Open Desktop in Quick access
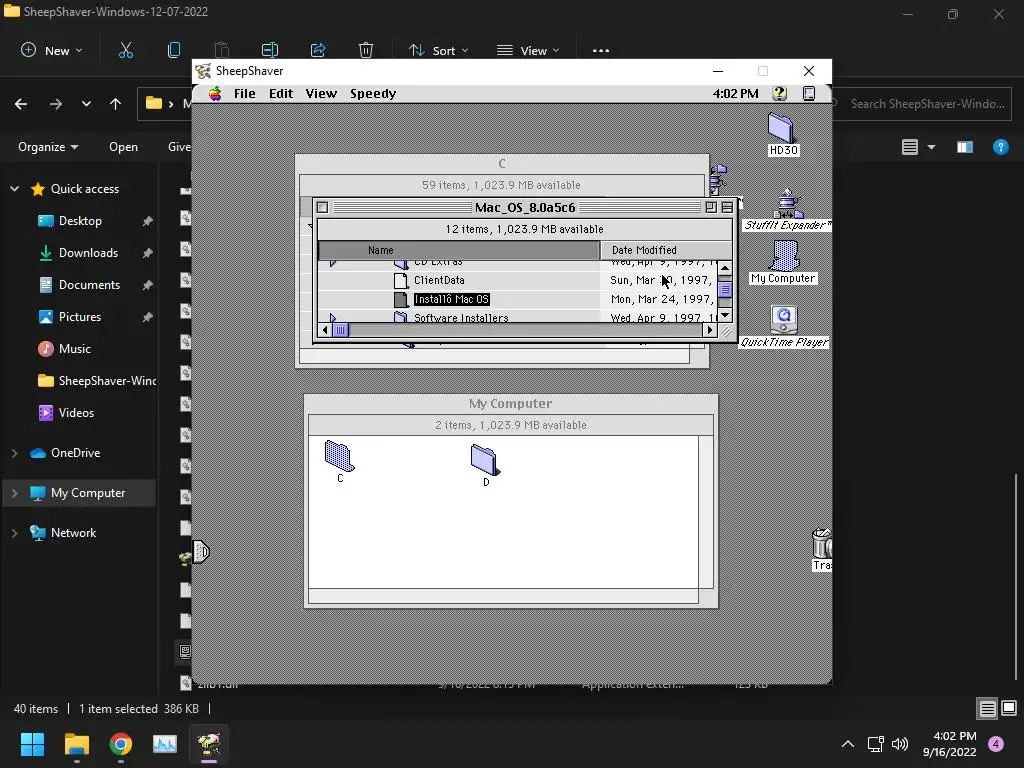 click(x=80, y=221)
